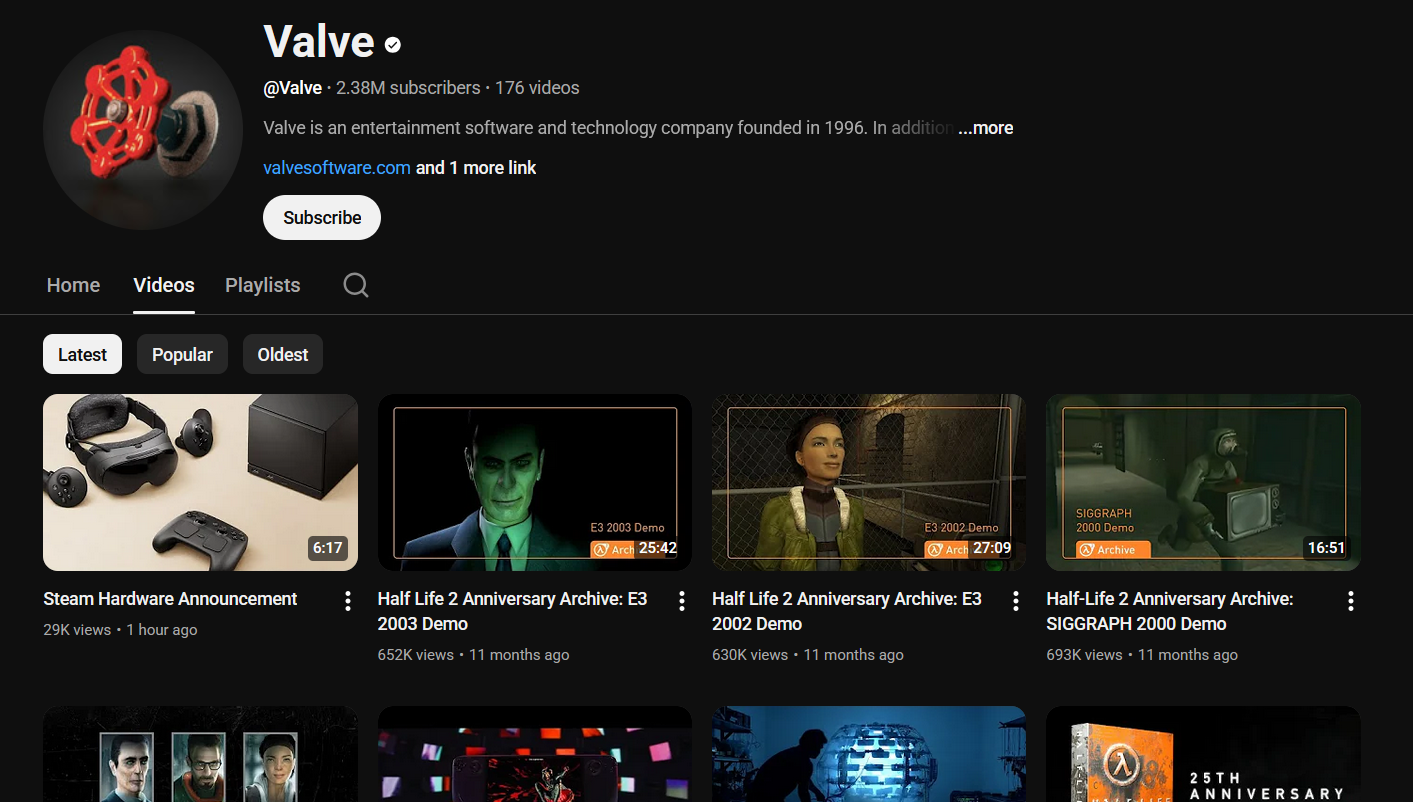This screenshot has height=802, width=1413.
Task: Click the channel search magnifier icon
Action: click(355, 286)
